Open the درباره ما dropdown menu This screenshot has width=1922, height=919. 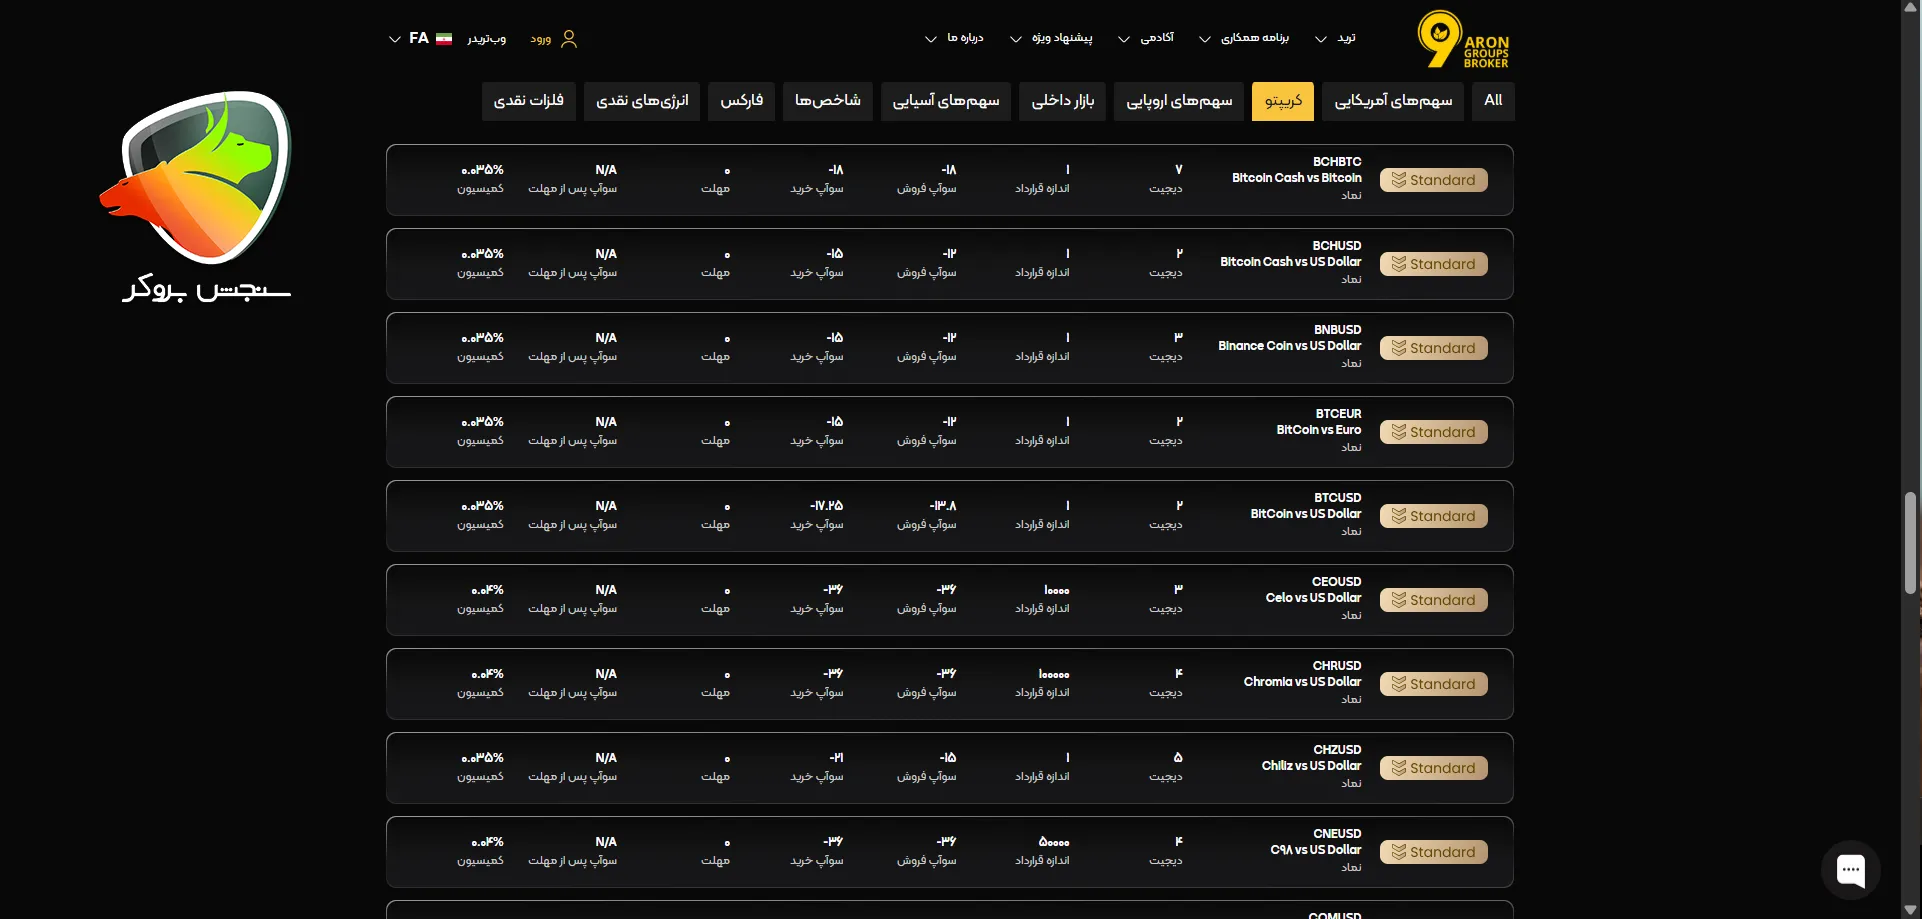point(955,38)
